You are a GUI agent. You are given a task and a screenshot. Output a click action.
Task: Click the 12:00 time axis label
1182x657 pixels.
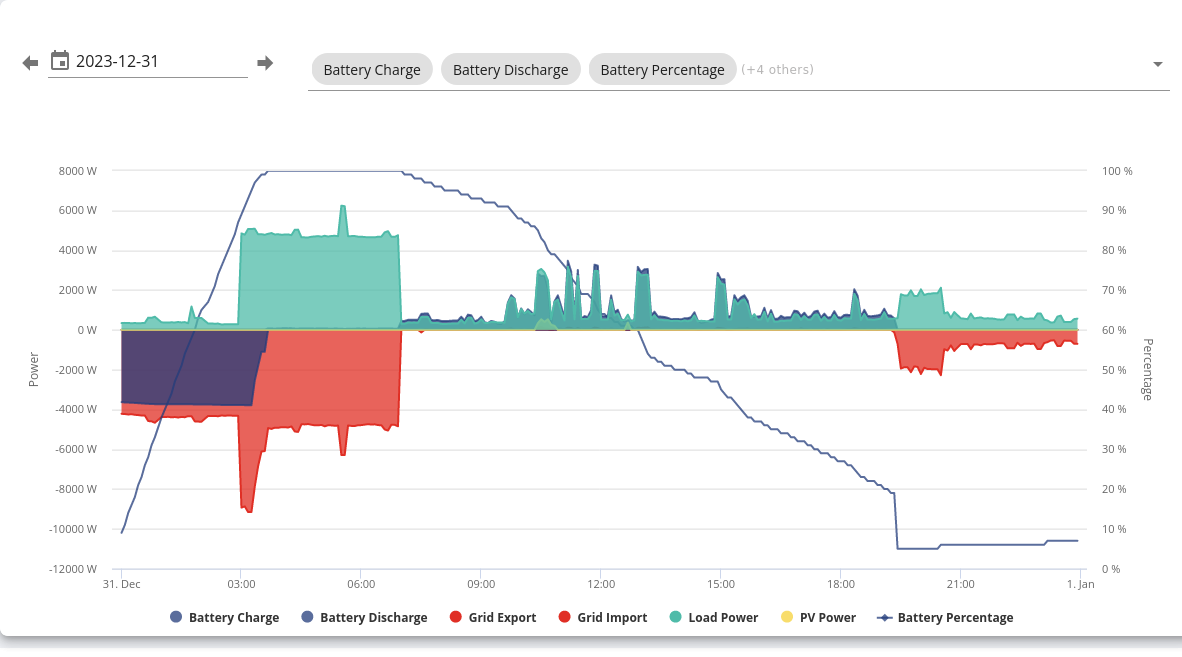coord(601,584)
